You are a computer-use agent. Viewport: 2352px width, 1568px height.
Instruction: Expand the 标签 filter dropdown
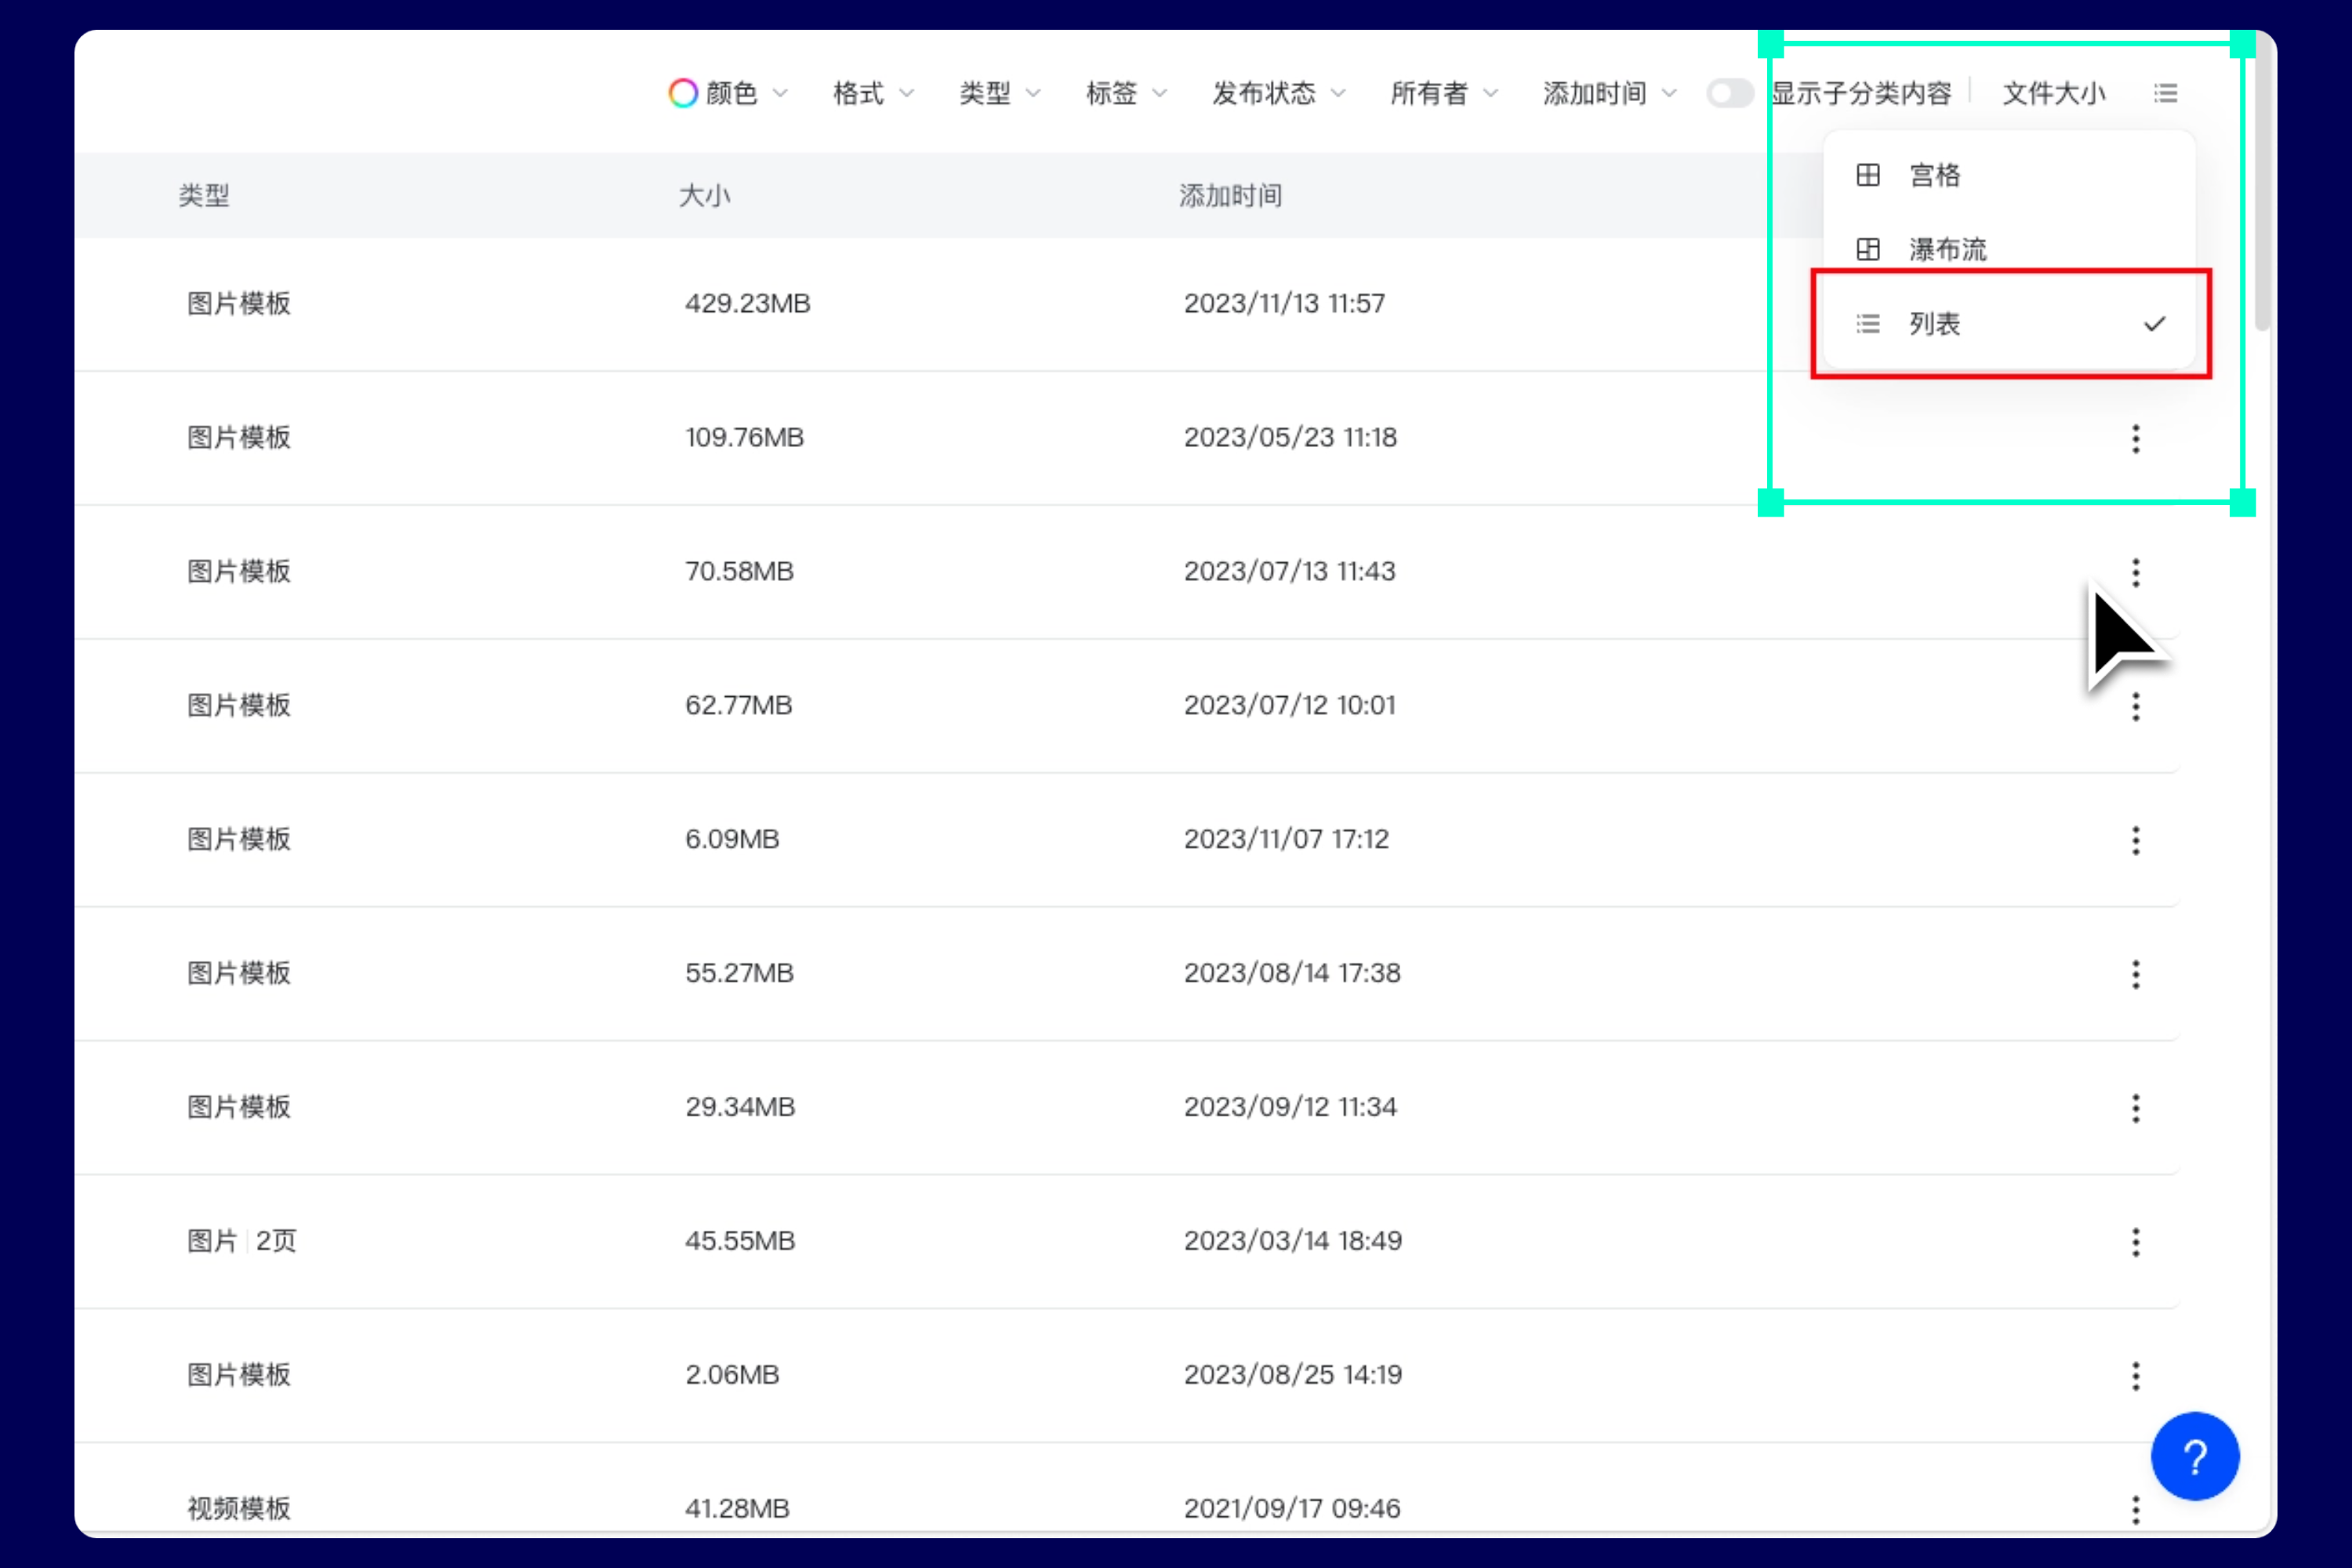click(x=1126, y=93)
